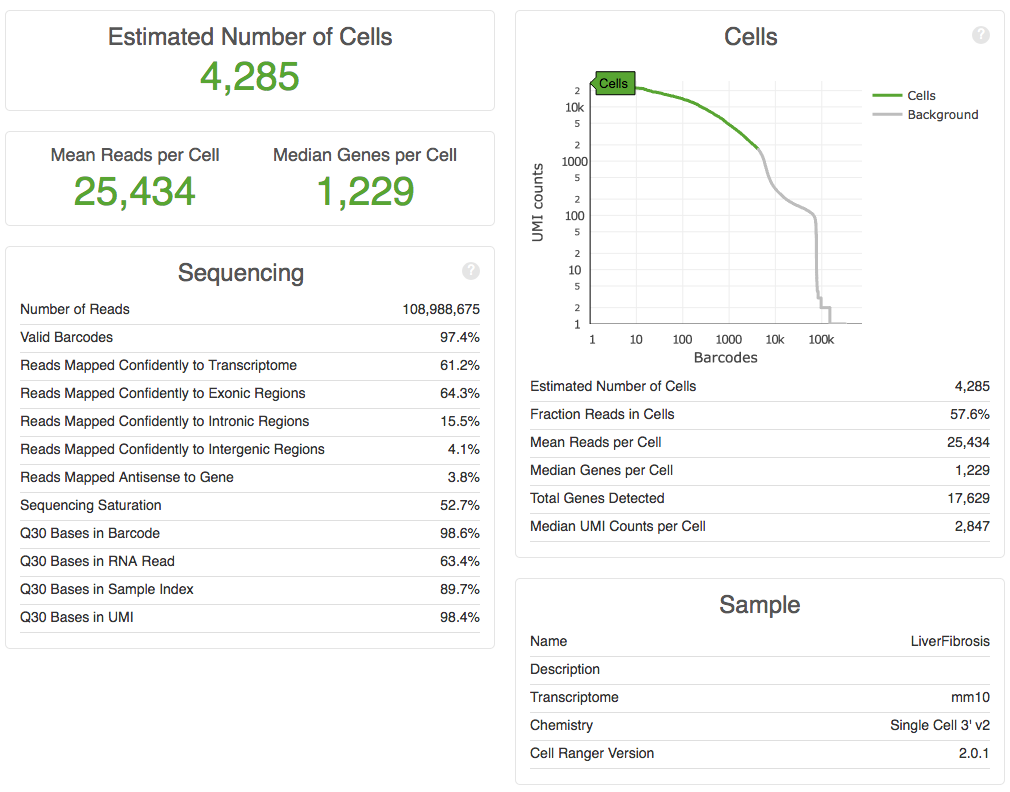Open the Sequencing panel help icon
Screen dimensions: 1010x792
tap(471, 271)
